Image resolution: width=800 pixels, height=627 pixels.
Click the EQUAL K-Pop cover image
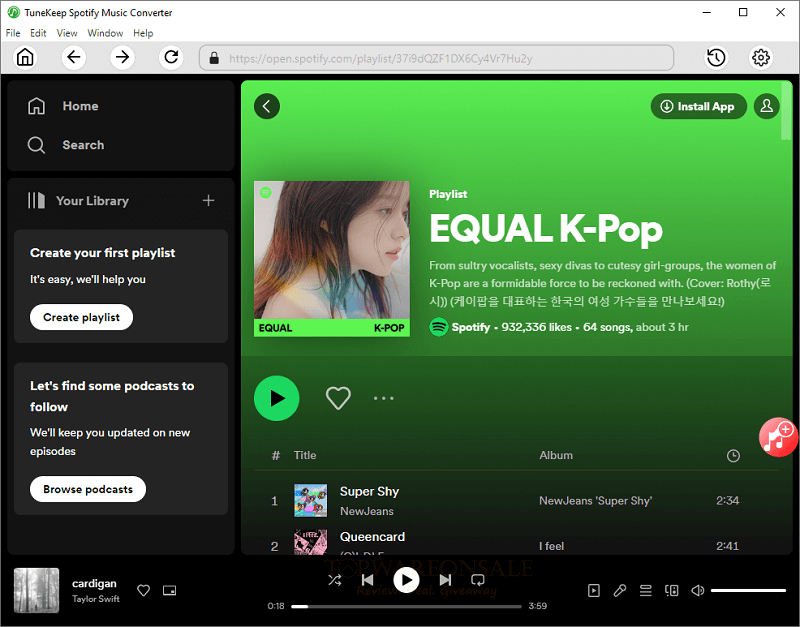click(x=332, y=259)
